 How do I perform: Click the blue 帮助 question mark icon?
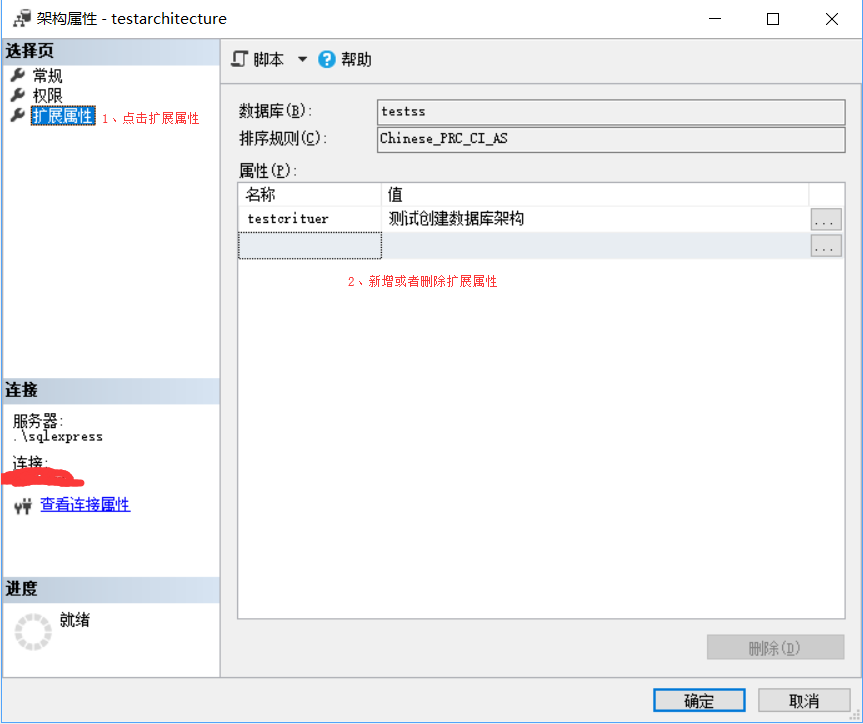[326, 59]
